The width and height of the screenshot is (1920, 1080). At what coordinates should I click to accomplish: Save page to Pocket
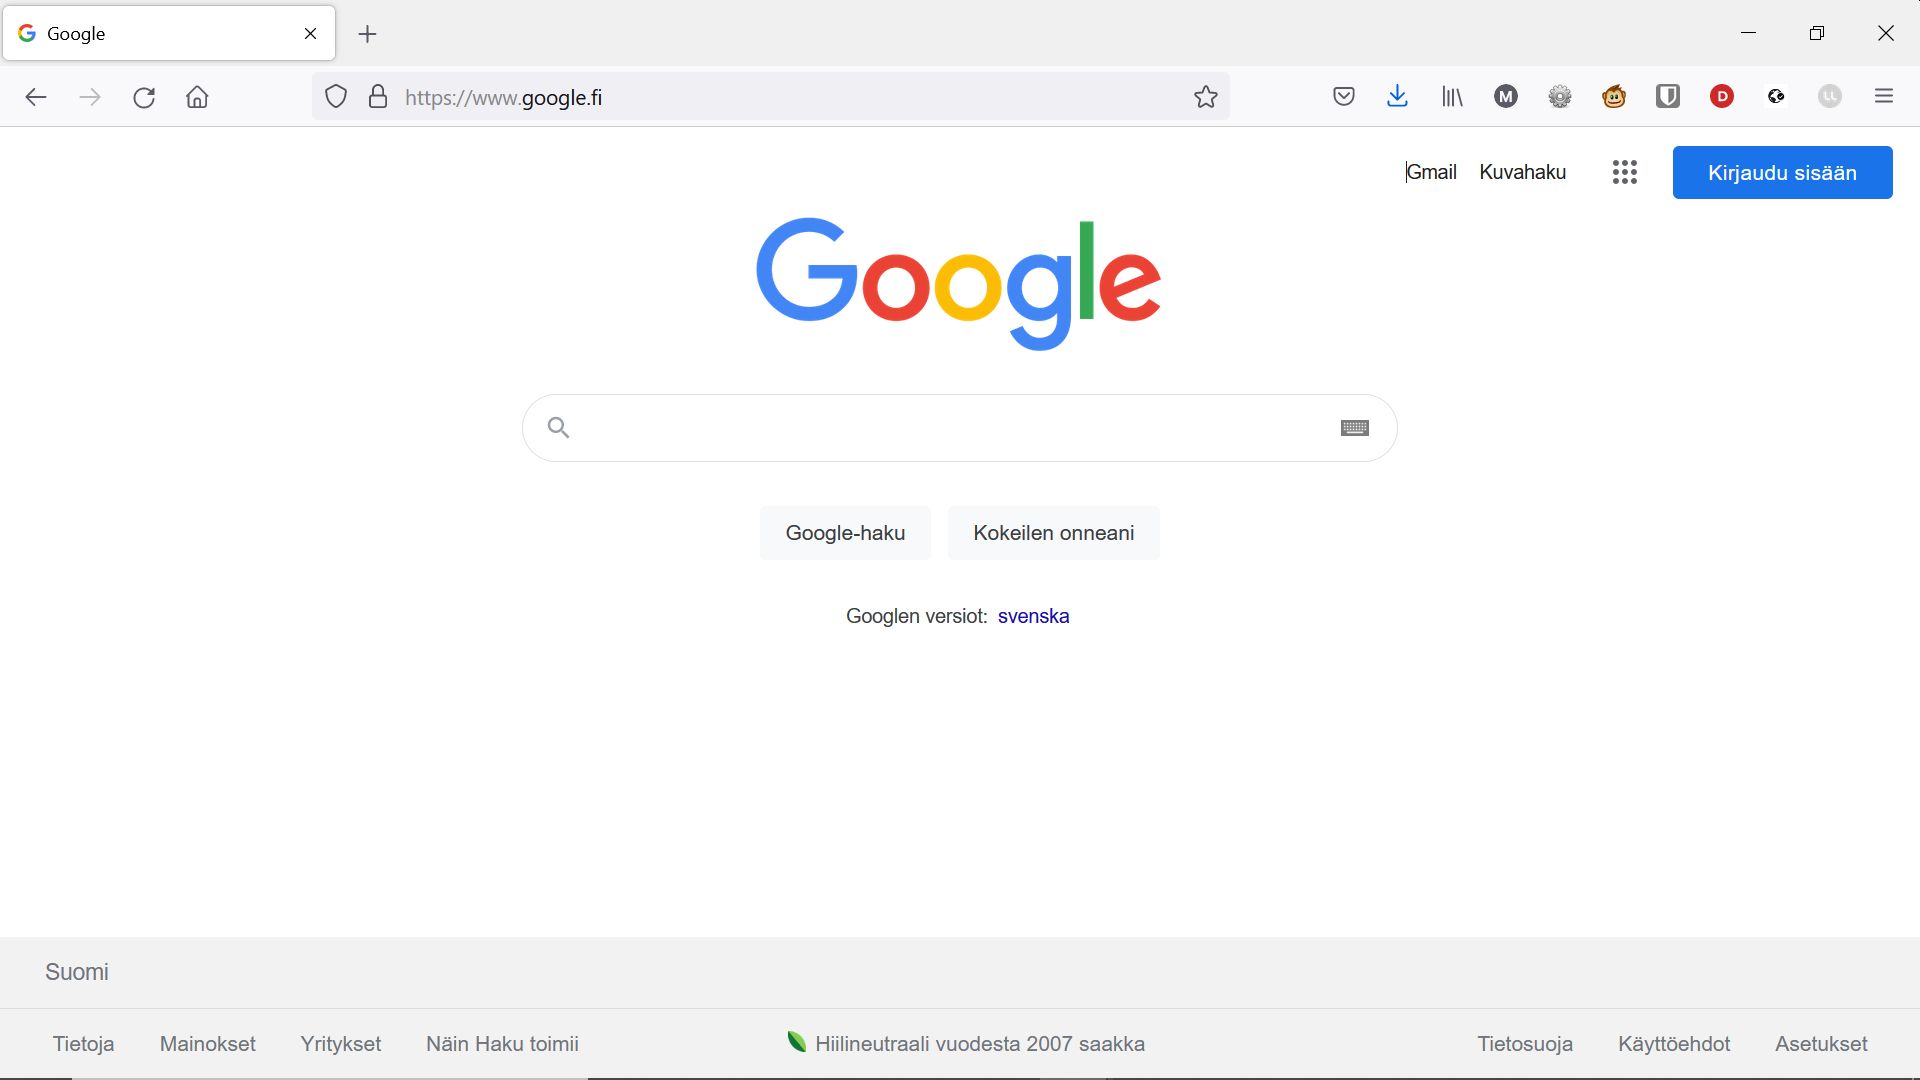(1344, 97)
